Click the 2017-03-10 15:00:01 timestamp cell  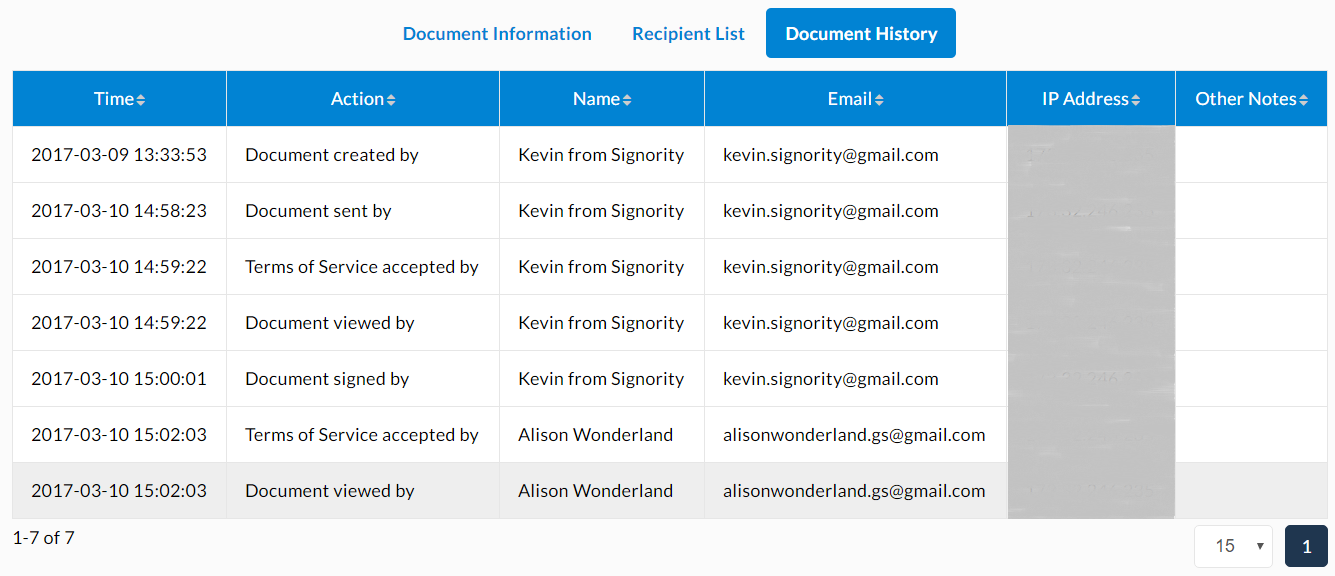(x=120, y=379)
